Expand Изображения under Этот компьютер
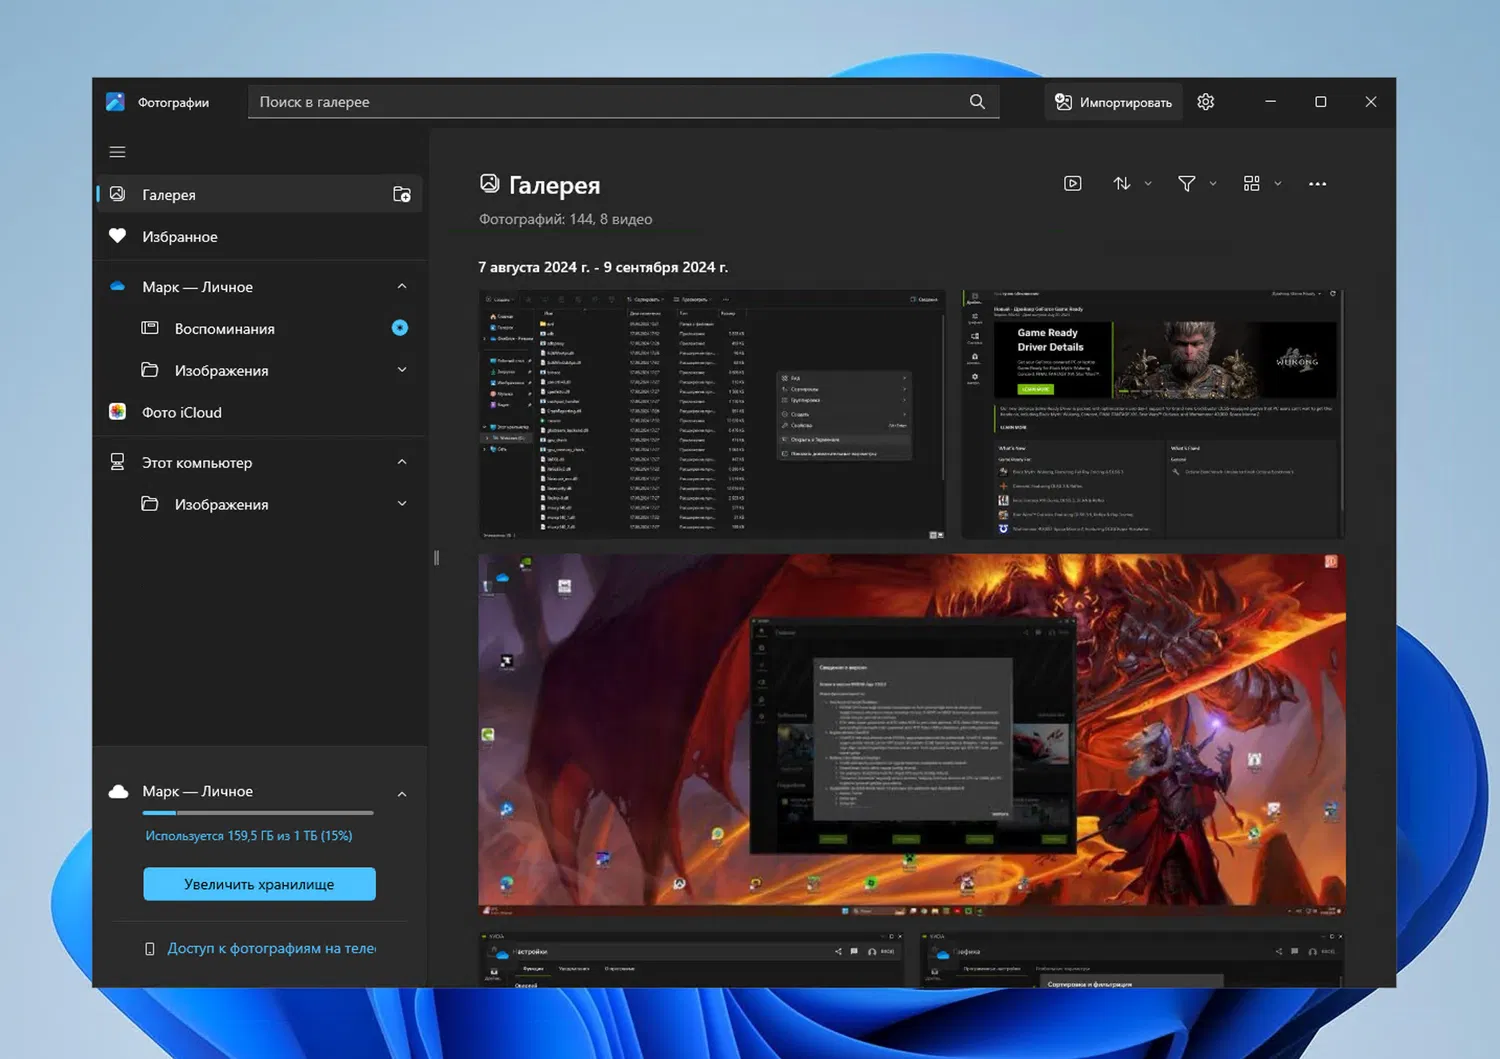This screenshot has width=1500, height=1059. click(402, 504)
